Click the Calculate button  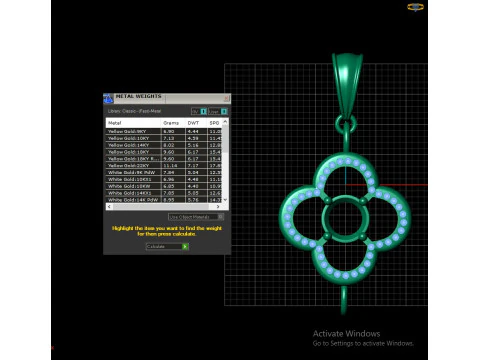[x=167, y=246]
